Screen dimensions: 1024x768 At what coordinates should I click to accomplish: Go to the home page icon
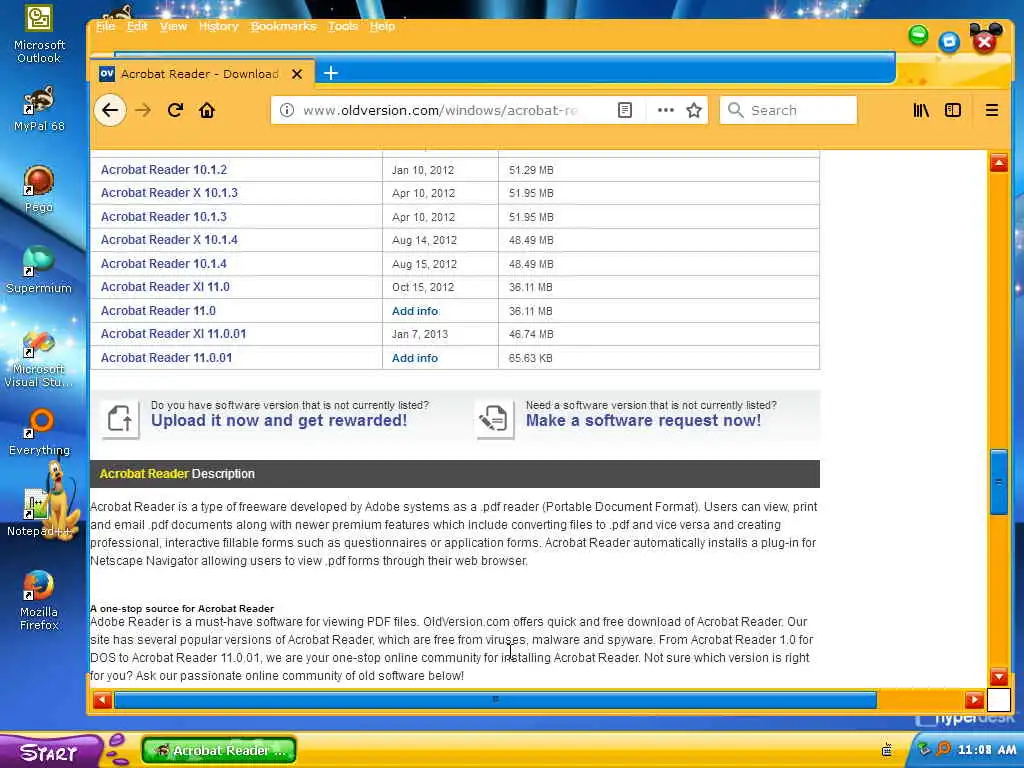(x=207, y=110)
